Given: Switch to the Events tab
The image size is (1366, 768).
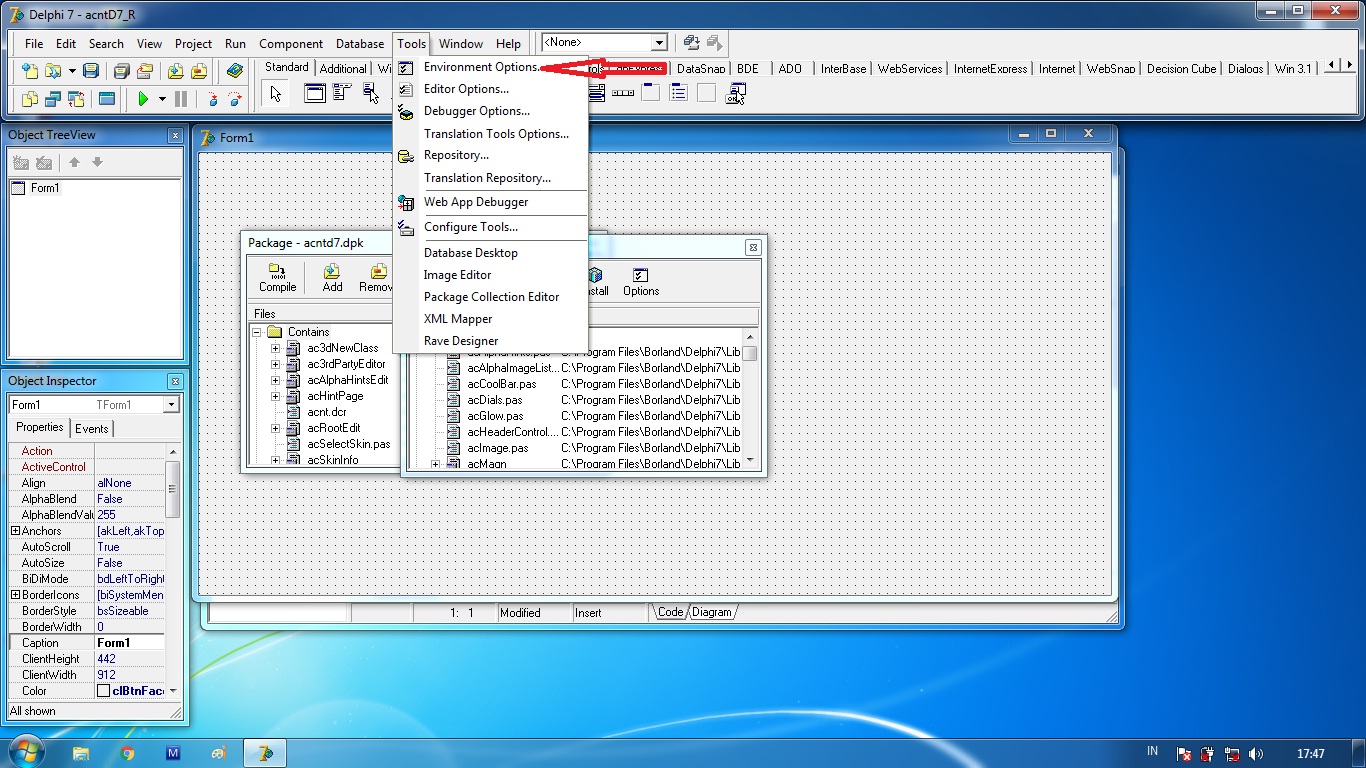Looking at the screenshot, I should 92,428.
